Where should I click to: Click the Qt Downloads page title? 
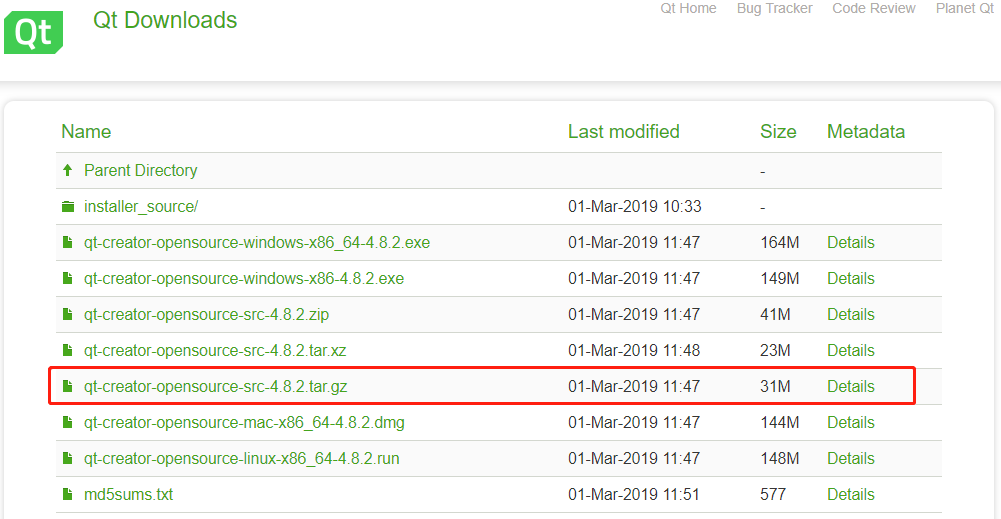pyautogui.click(x=165, y=20)
